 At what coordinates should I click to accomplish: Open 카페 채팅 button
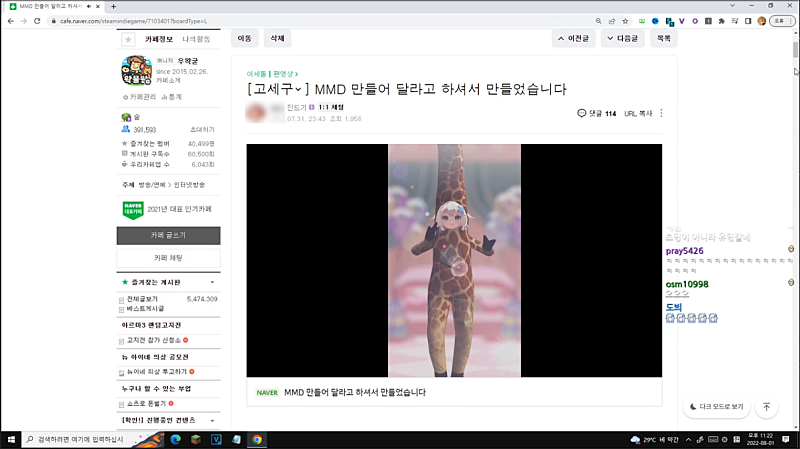(x=168, y=258)
